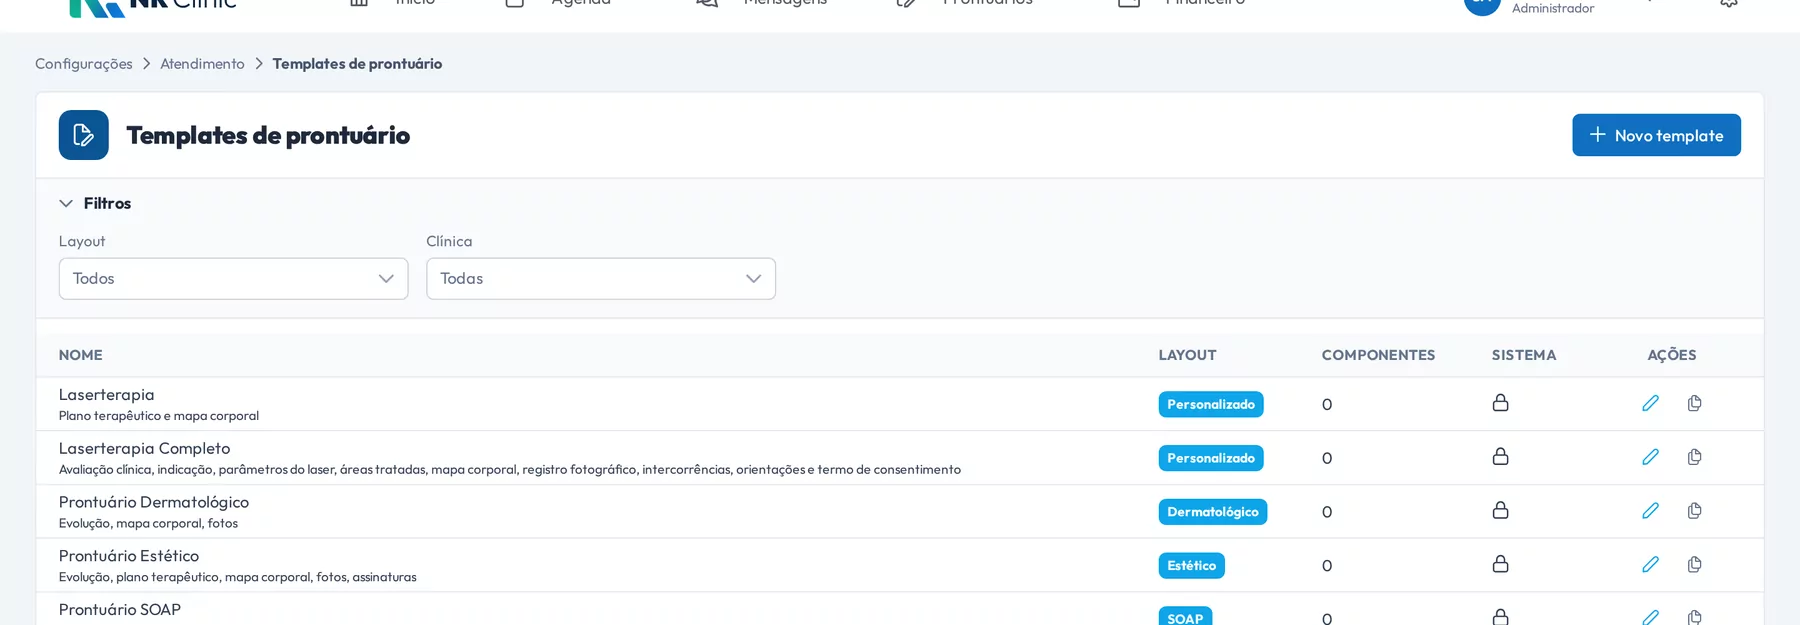Click the Personalizado badge in Laserterapia row

[1211, 404]
